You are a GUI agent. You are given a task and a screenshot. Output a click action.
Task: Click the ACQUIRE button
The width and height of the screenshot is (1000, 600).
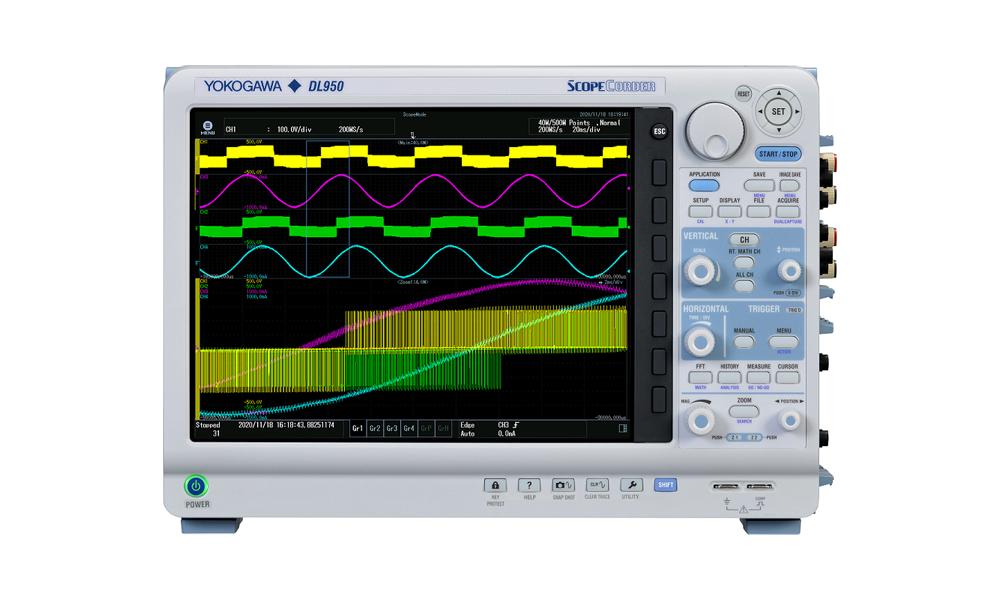(x=788, y=212)
